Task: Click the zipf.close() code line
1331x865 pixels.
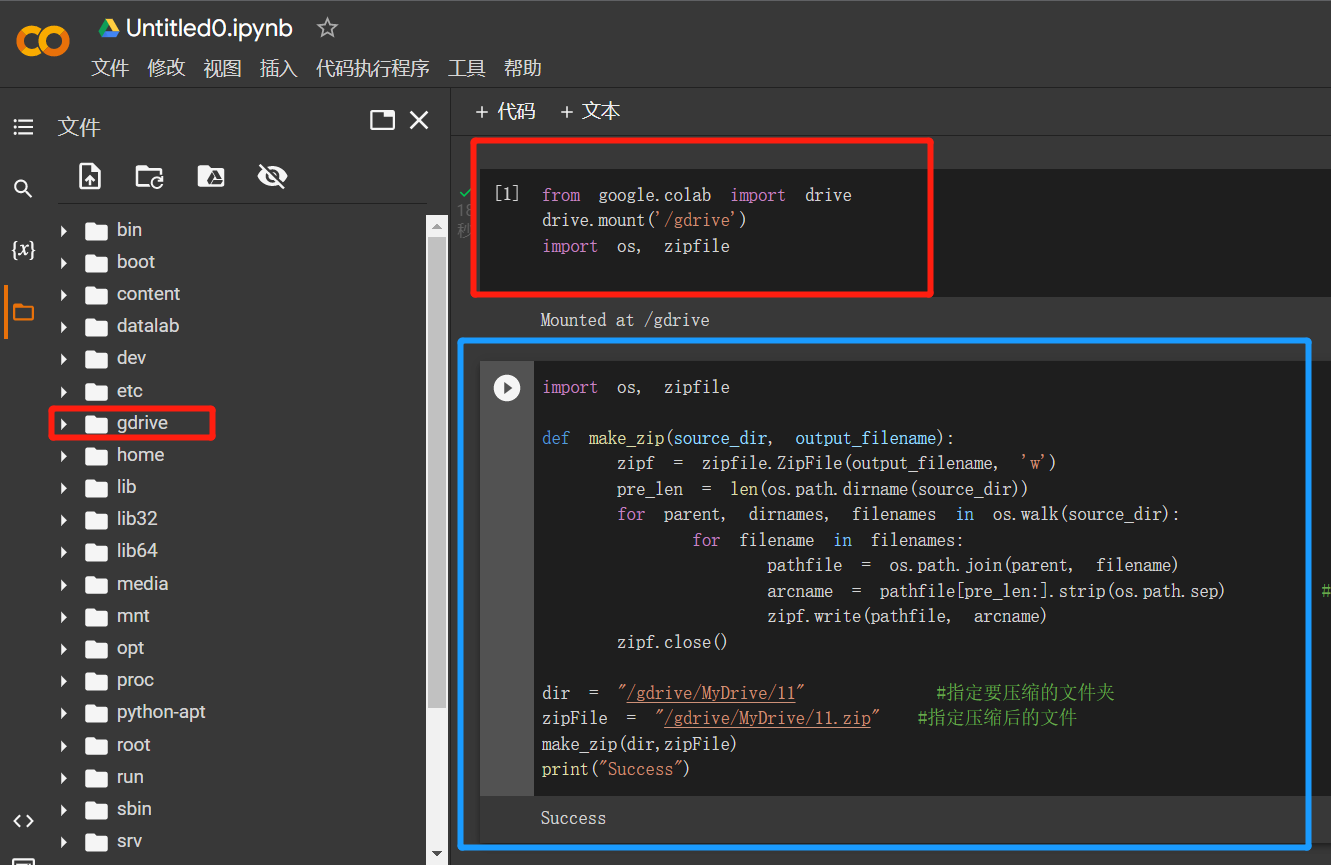Action: coord(672,642)
